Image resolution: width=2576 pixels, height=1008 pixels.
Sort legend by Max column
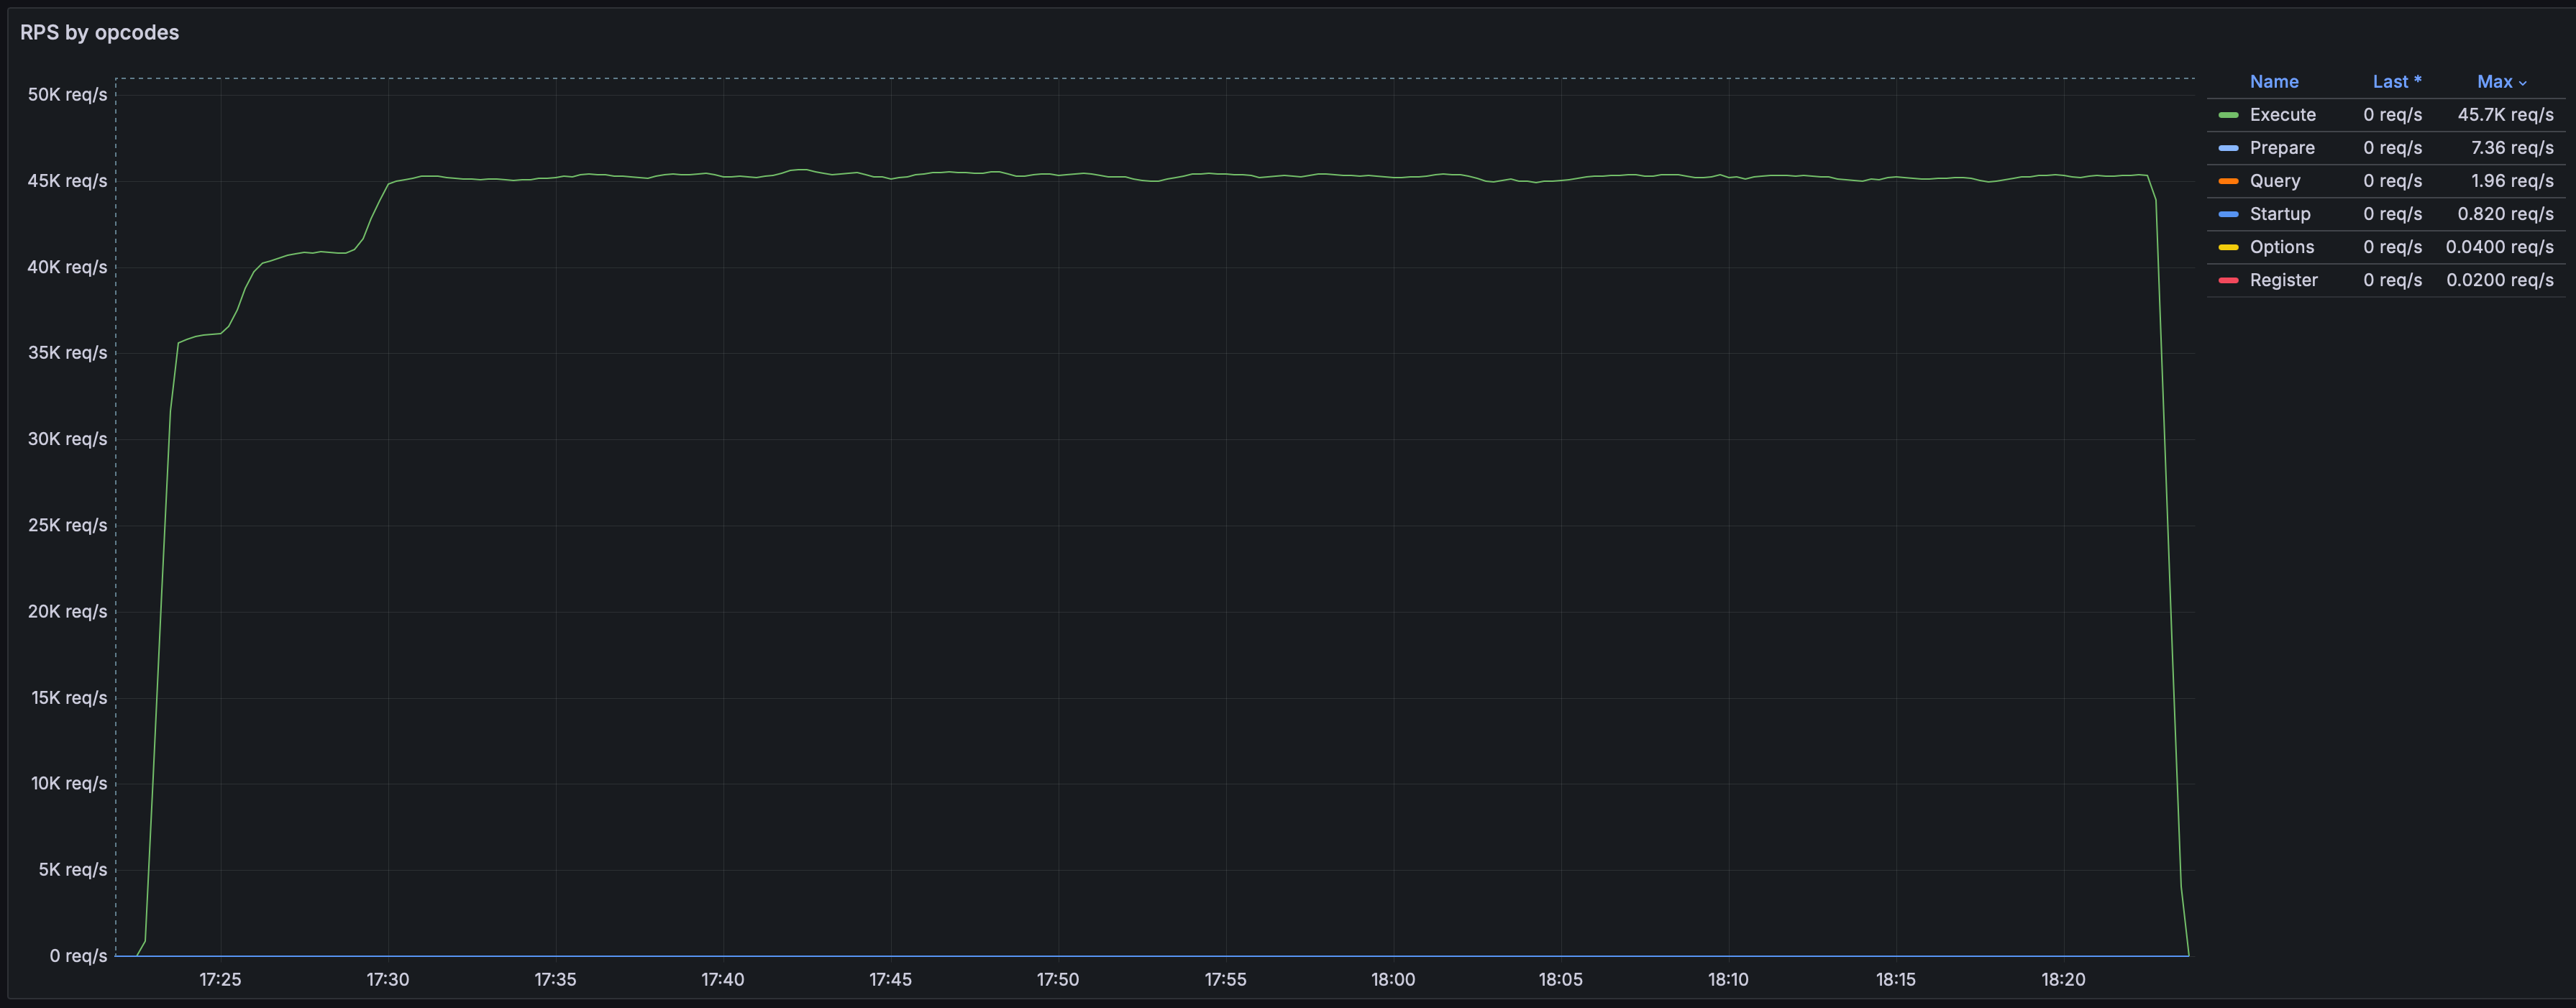[2494, 82]
